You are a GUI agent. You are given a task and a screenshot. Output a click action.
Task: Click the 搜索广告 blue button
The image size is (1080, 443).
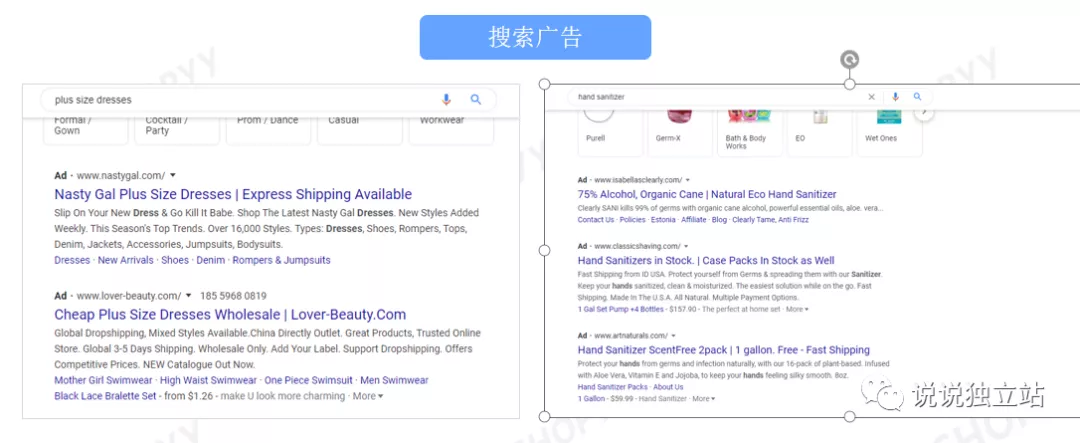coord(535,37)
